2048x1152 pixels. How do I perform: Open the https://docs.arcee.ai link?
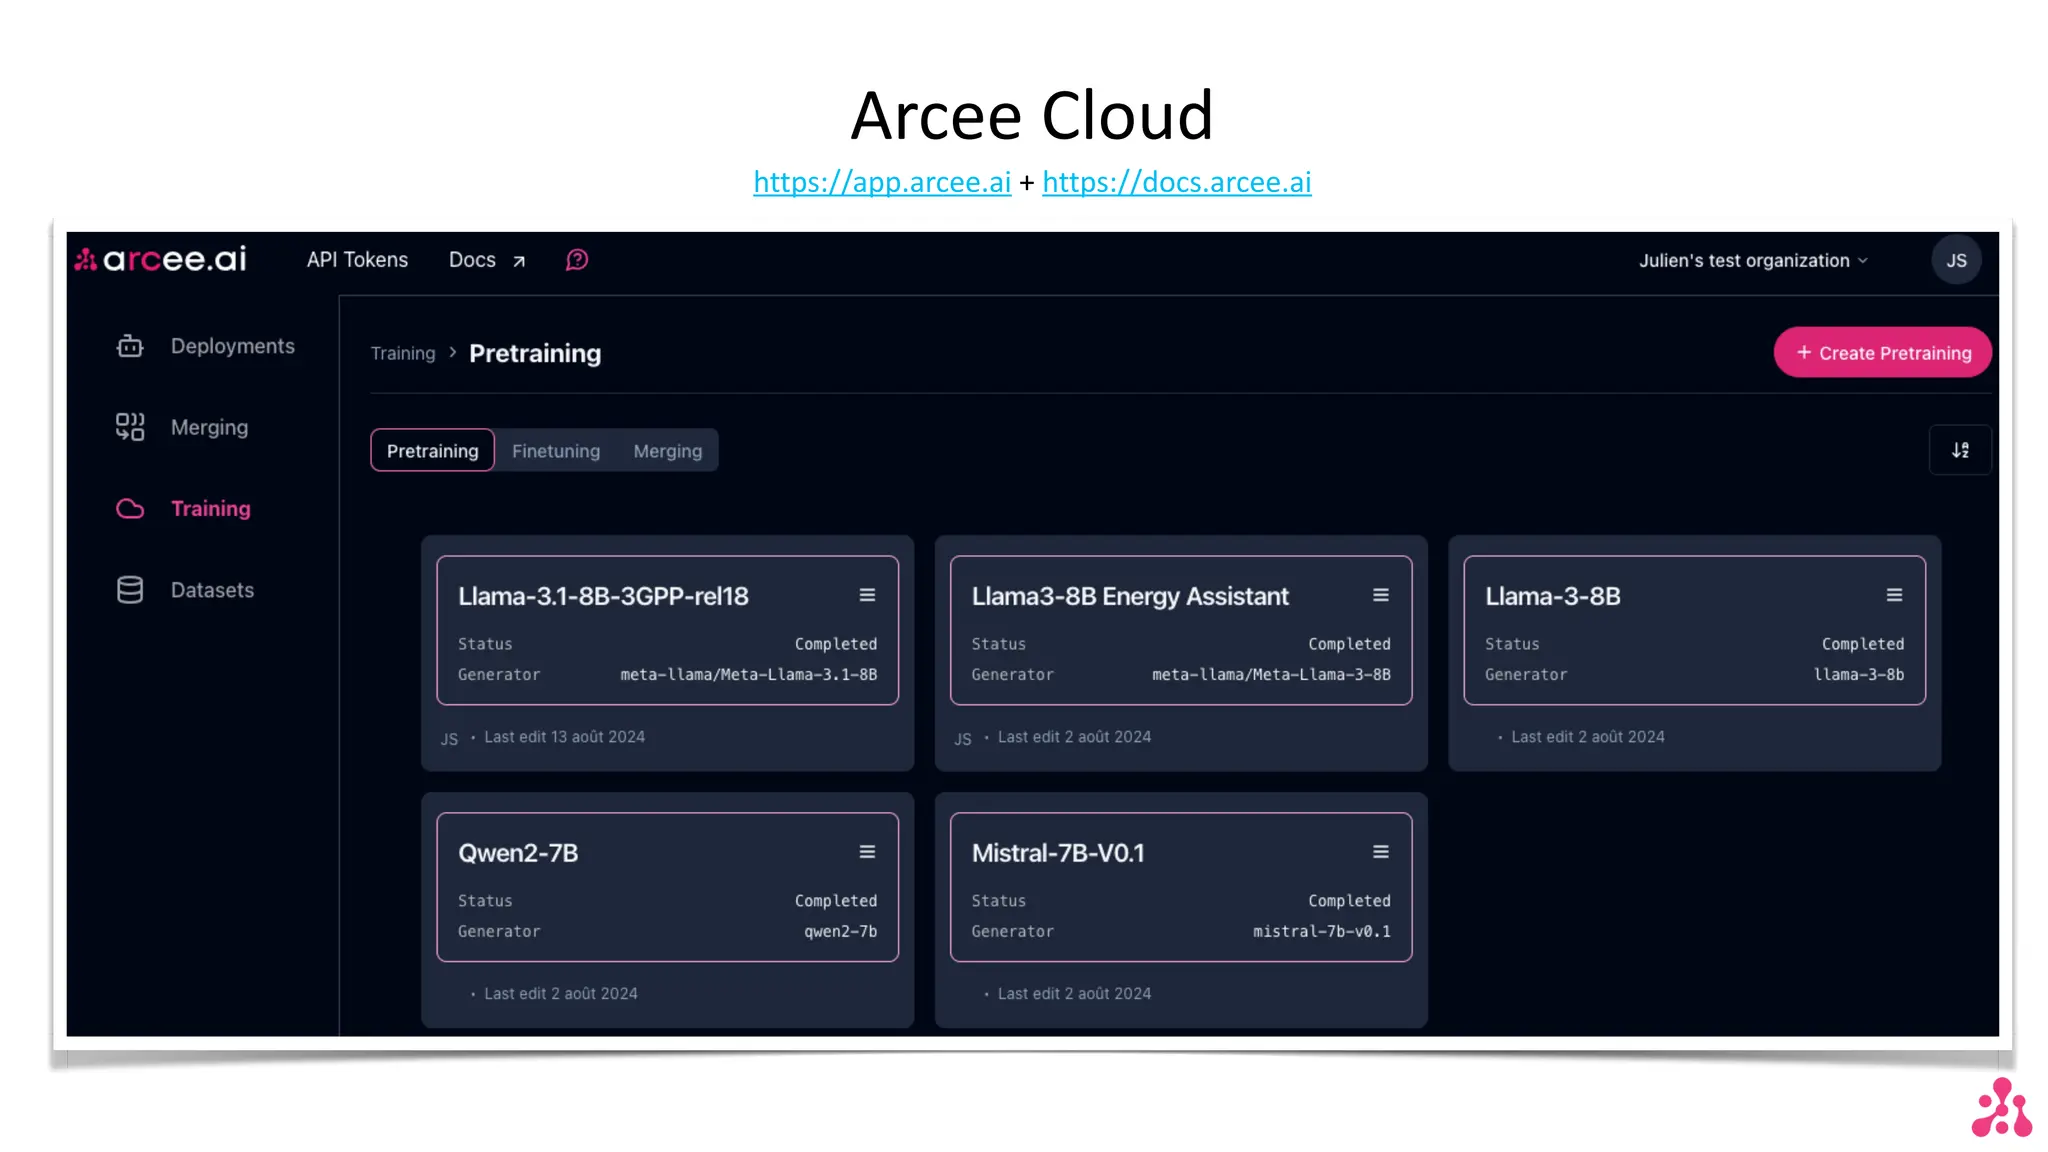pos(1176,182)
